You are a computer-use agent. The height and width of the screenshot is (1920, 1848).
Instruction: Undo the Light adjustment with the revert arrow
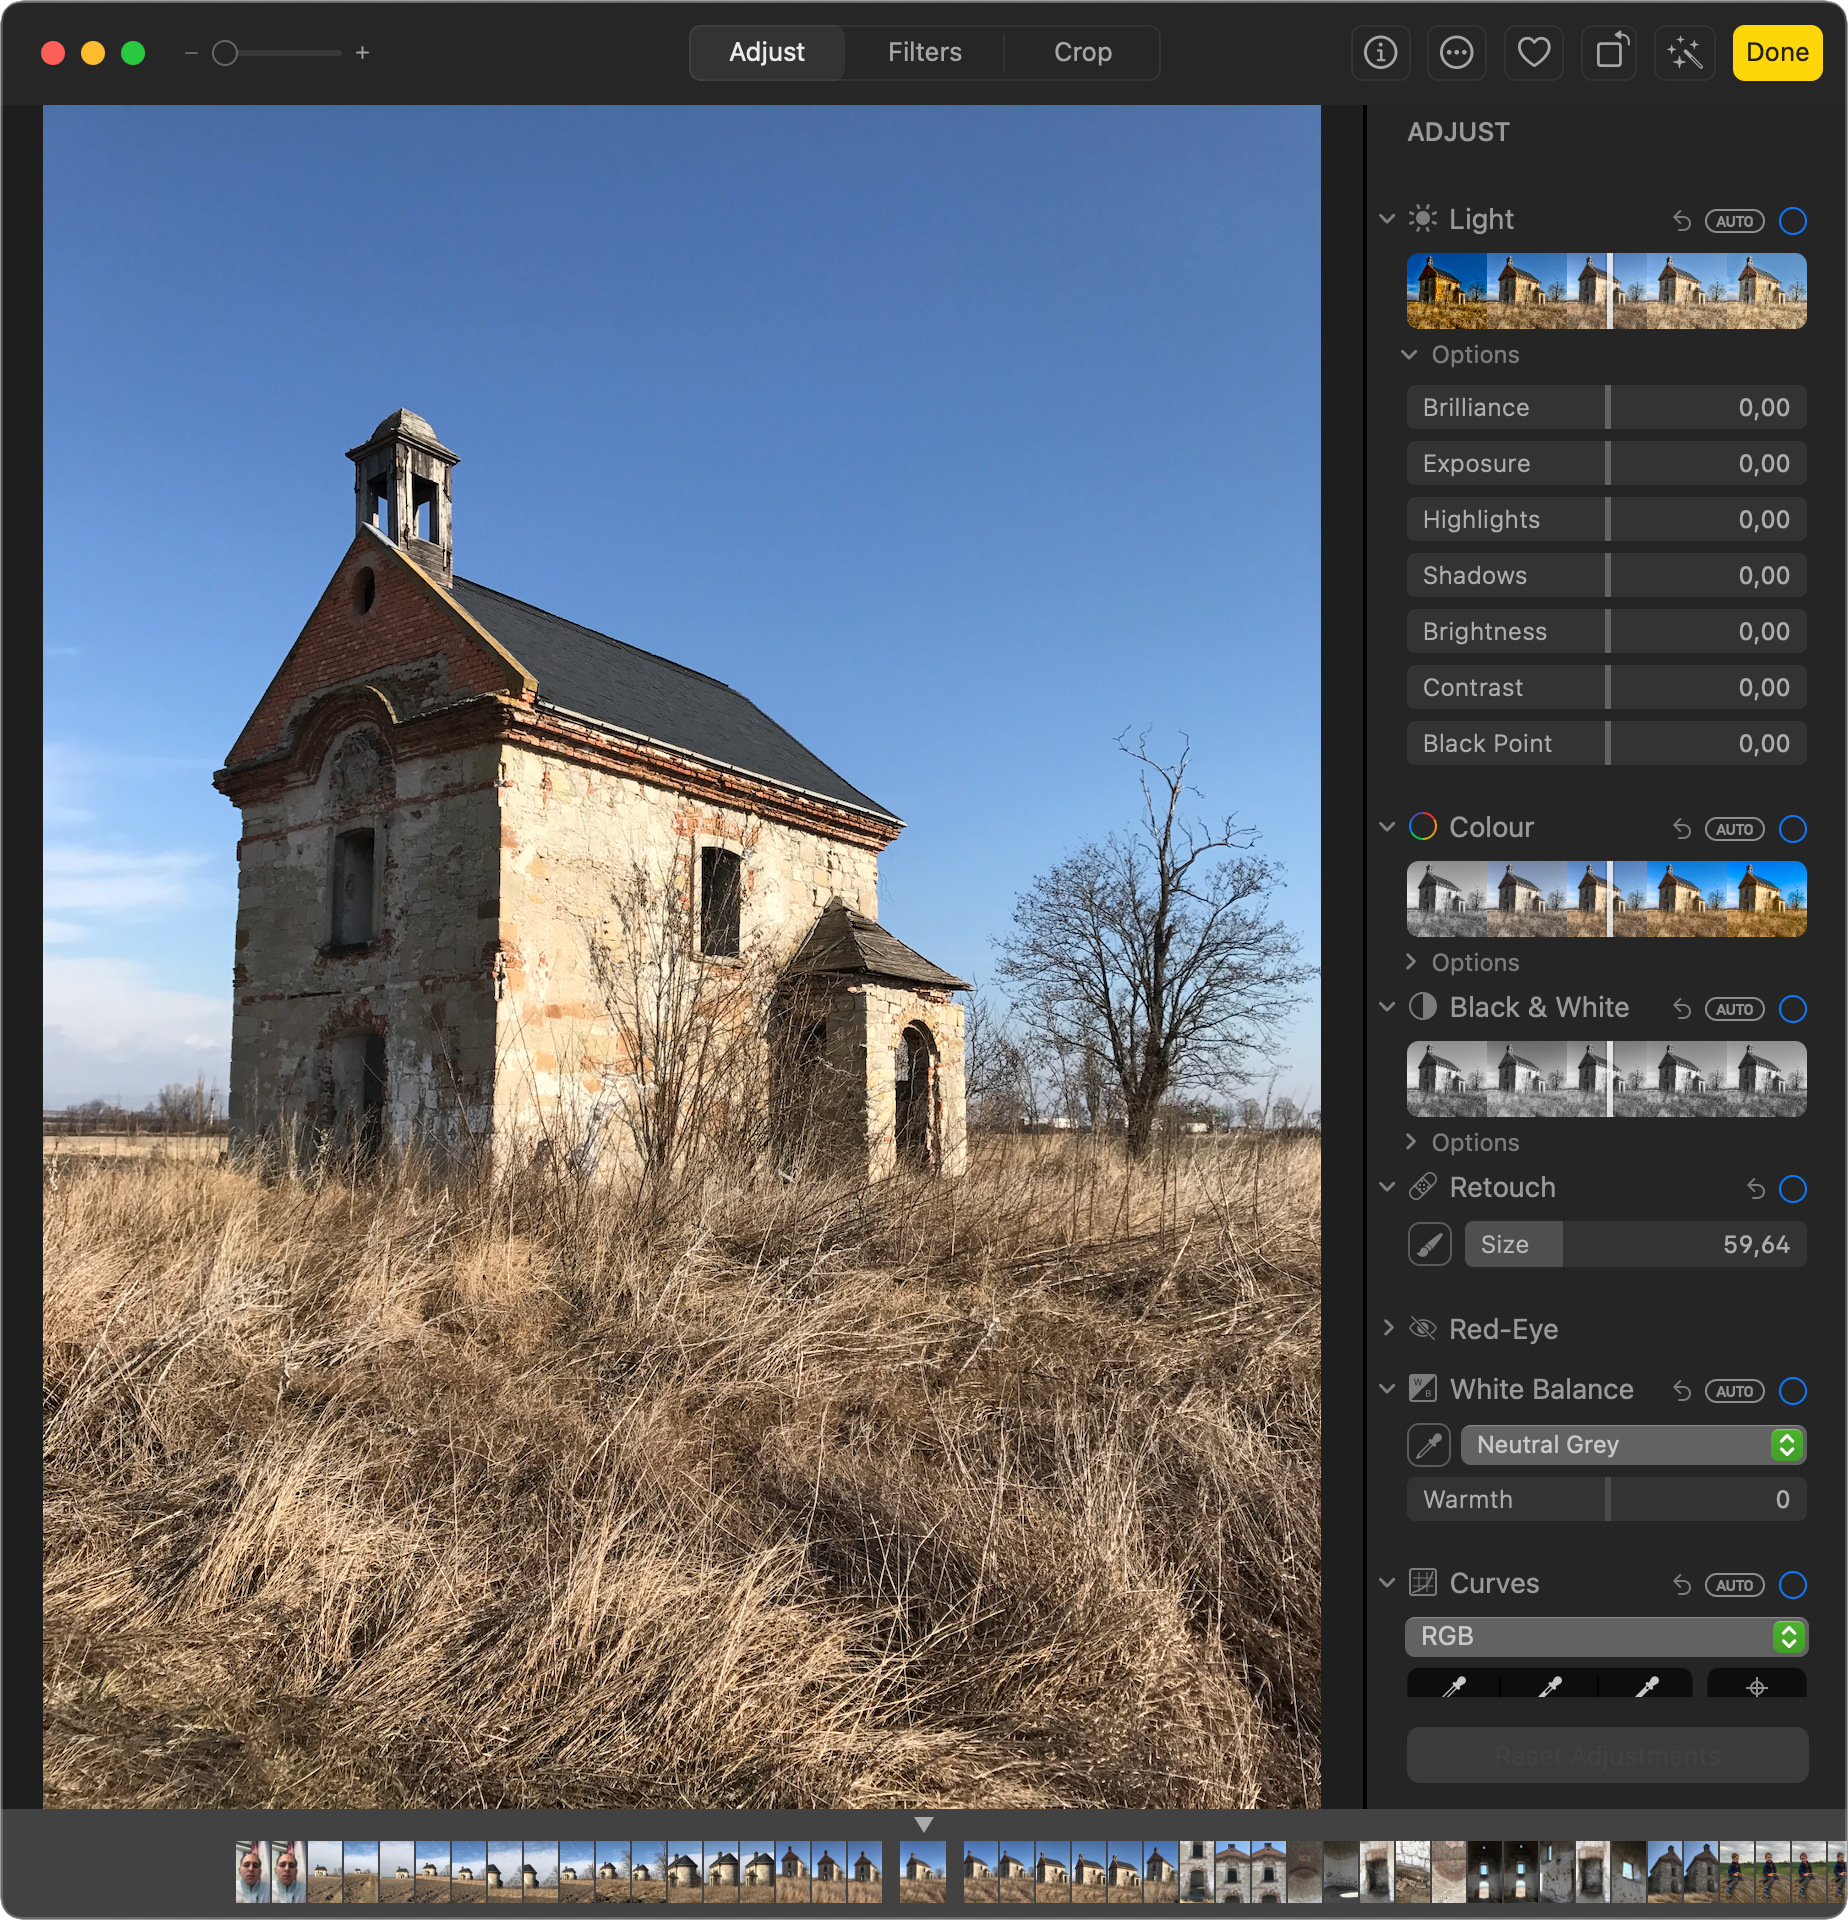(x=1682, y=221)
